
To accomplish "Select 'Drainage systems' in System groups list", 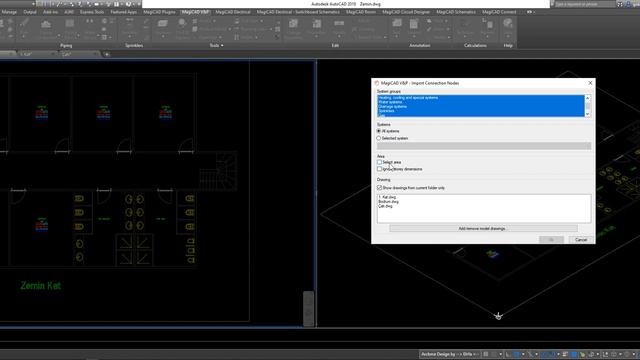I will coord(481,107).
